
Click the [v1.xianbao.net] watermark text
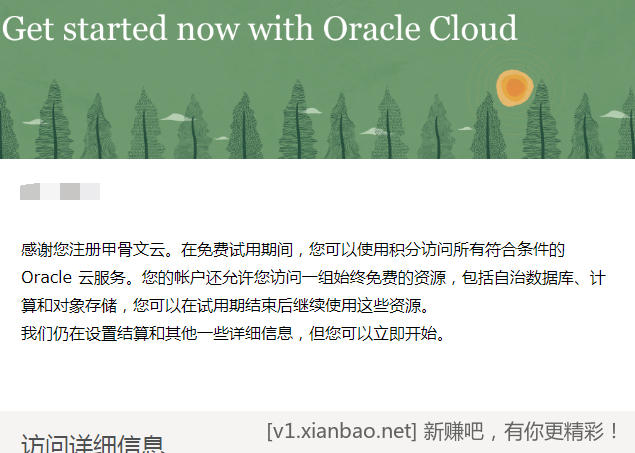pos(340,431)
